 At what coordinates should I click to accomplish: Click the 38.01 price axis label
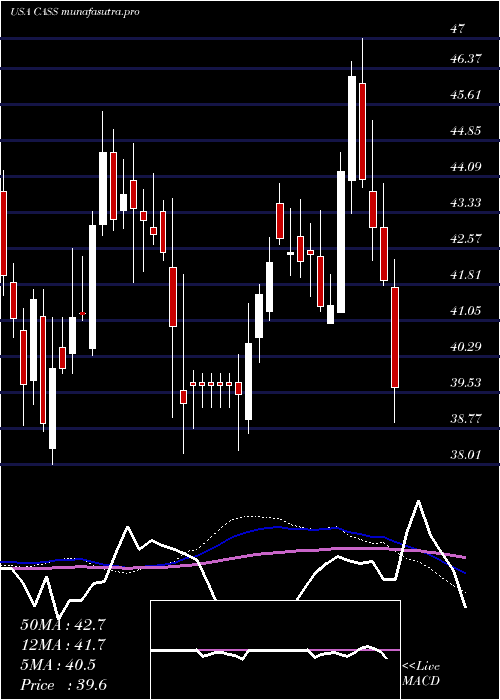pyautogui.click(x=466, y=454)
